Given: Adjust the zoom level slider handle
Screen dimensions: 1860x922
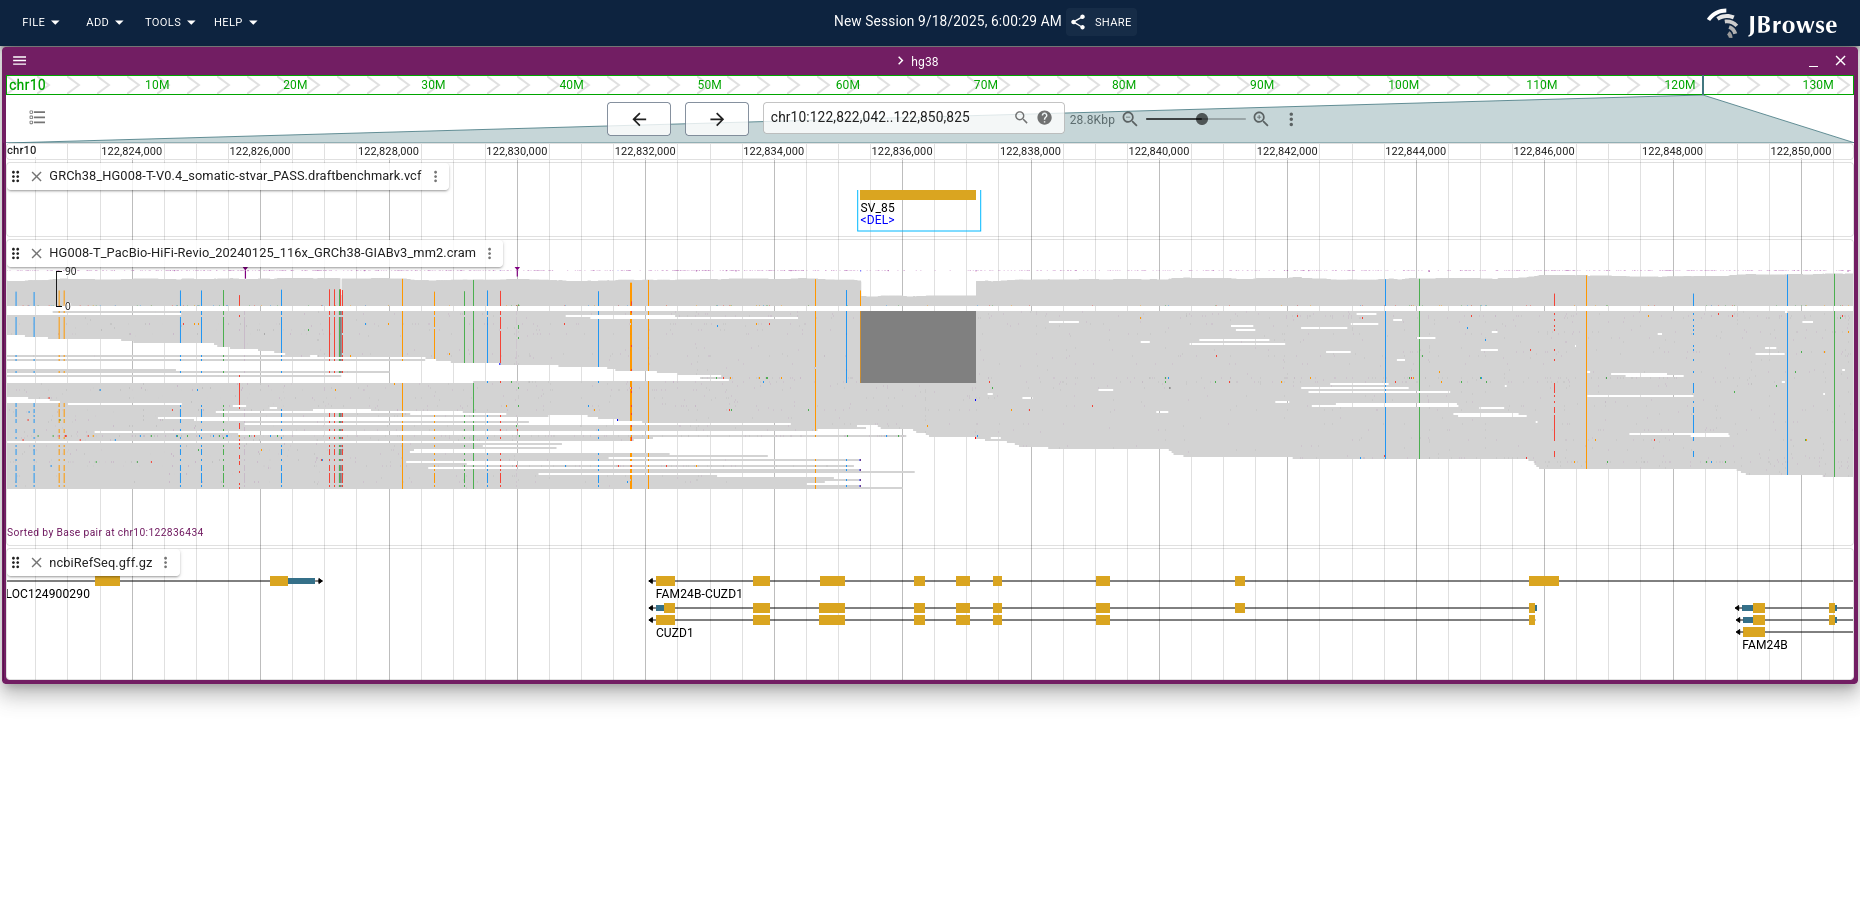Looking at the screenshot, I should [x=1202, y=119].
